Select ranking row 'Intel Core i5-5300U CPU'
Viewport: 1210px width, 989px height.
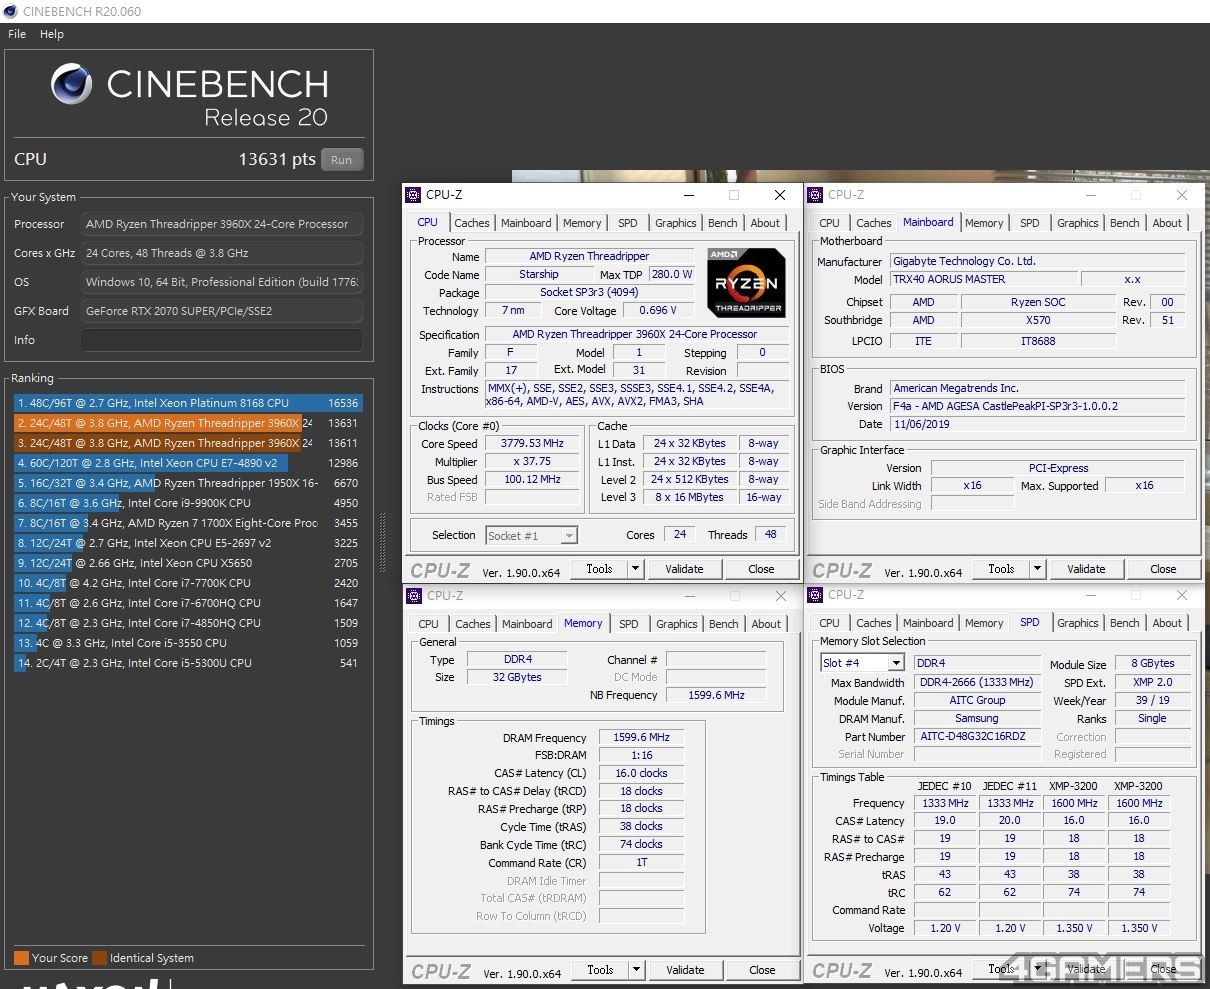(x=188, y=663)
